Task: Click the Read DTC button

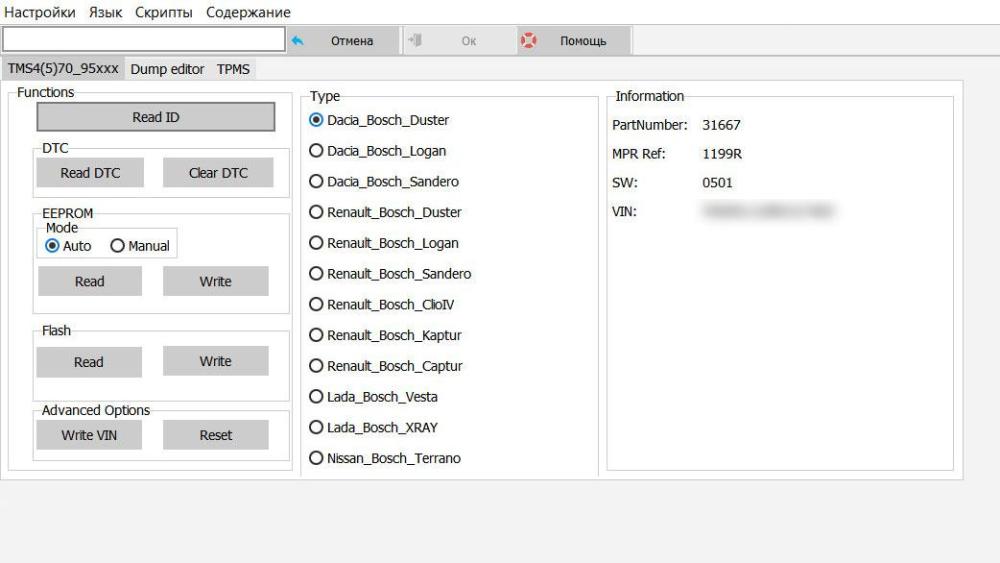Action: click(90, 173)
